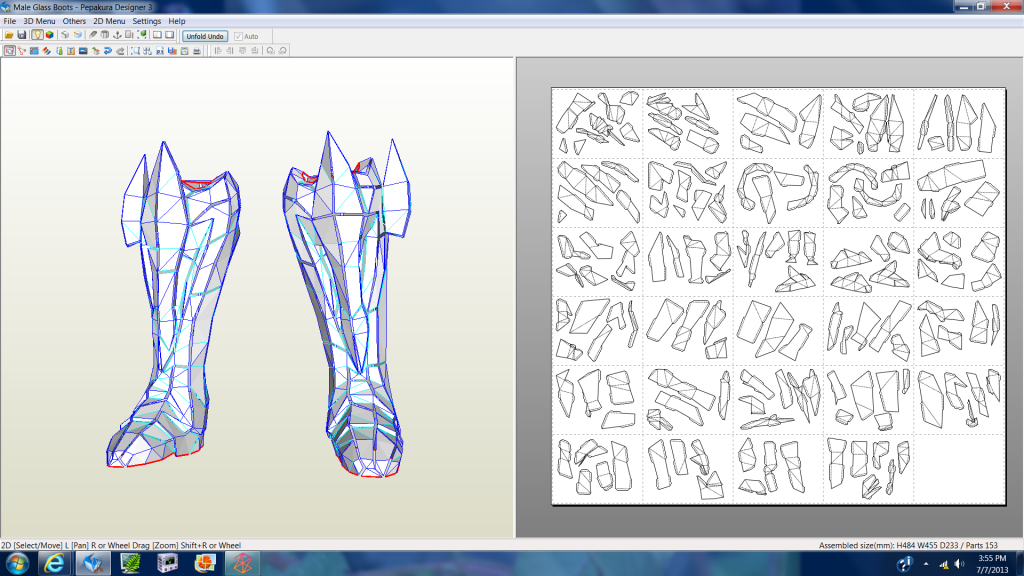Image resolution: width=1024 pixels, height=576 pixels.
Task: Click the anchor icon in the top toolbar
Action: [118, 35]
